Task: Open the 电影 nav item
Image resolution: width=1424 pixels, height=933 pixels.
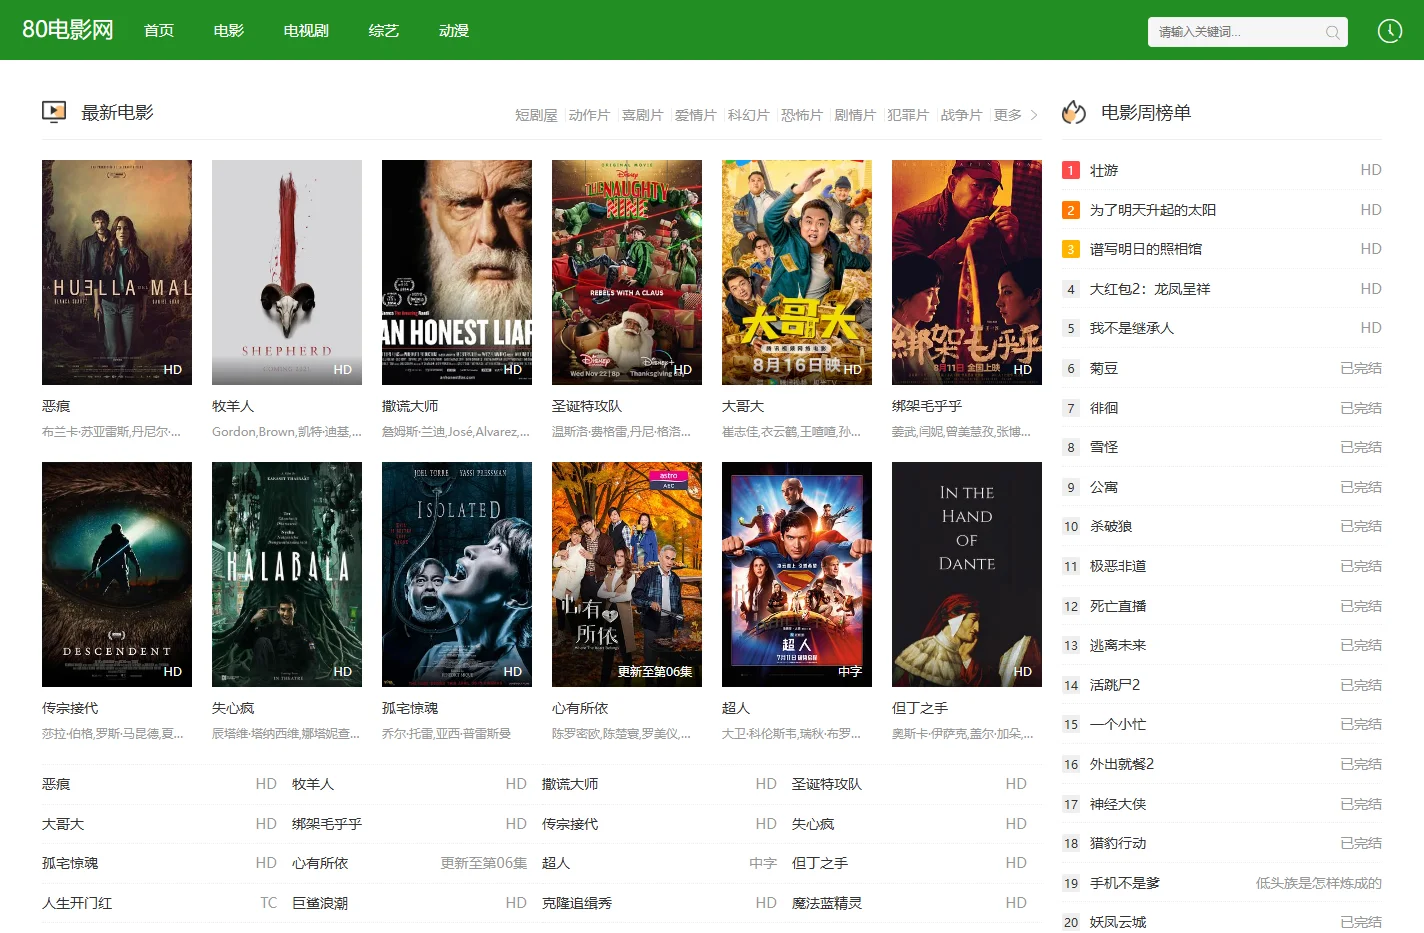Action: 229,31
